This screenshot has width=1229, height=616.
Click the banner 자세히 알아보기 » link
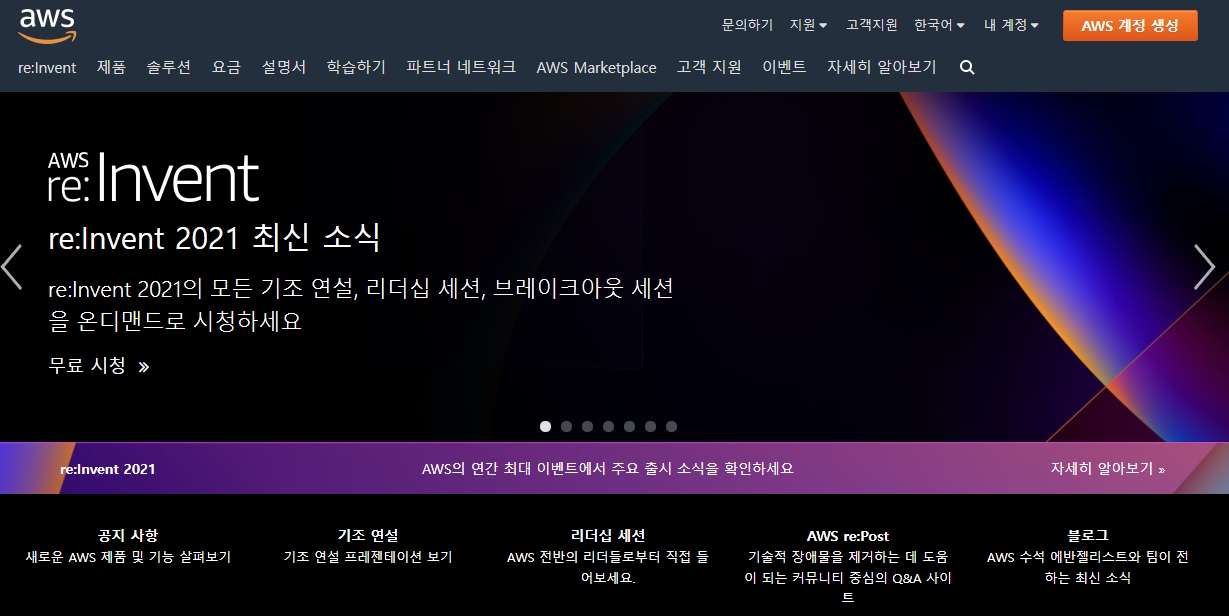pyautogui.click(x=1107, y=468)
